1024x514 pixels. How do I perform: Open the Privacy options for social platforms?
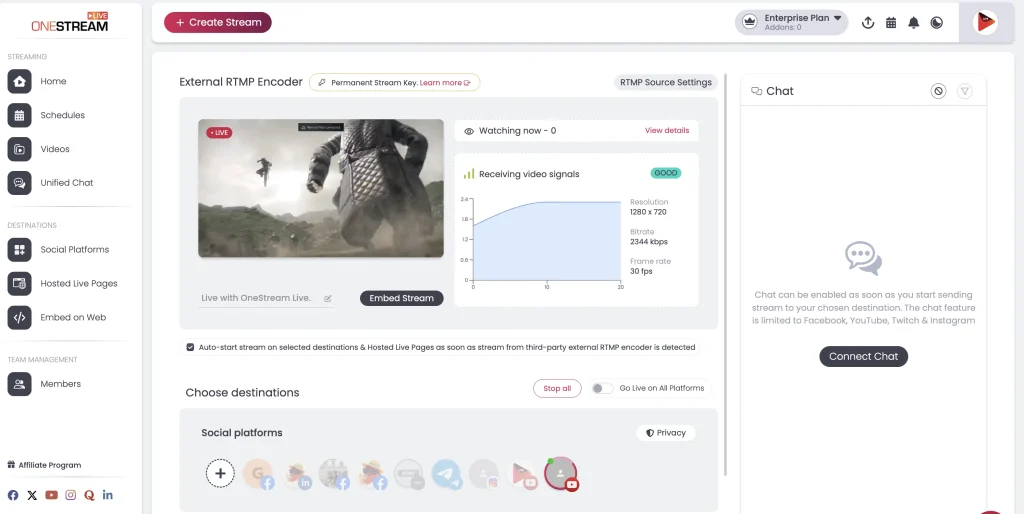pos(666,433)
